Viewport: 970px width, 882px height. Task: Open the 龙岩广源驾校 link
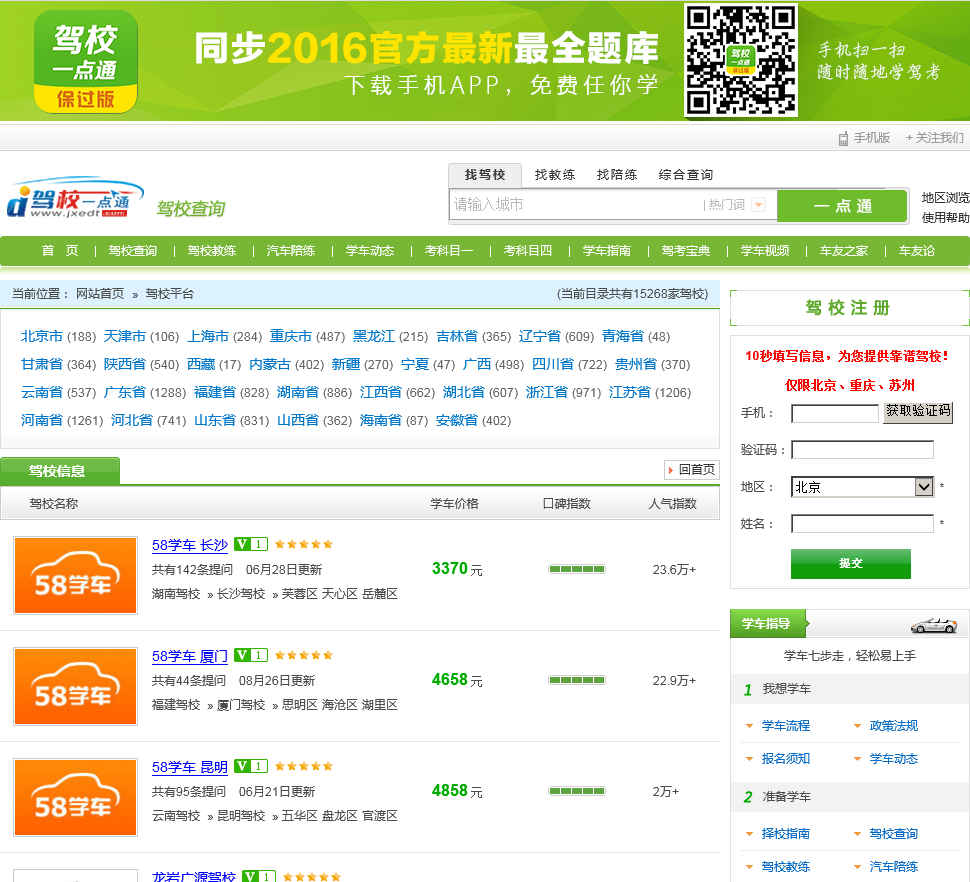[x=194, y=876]
